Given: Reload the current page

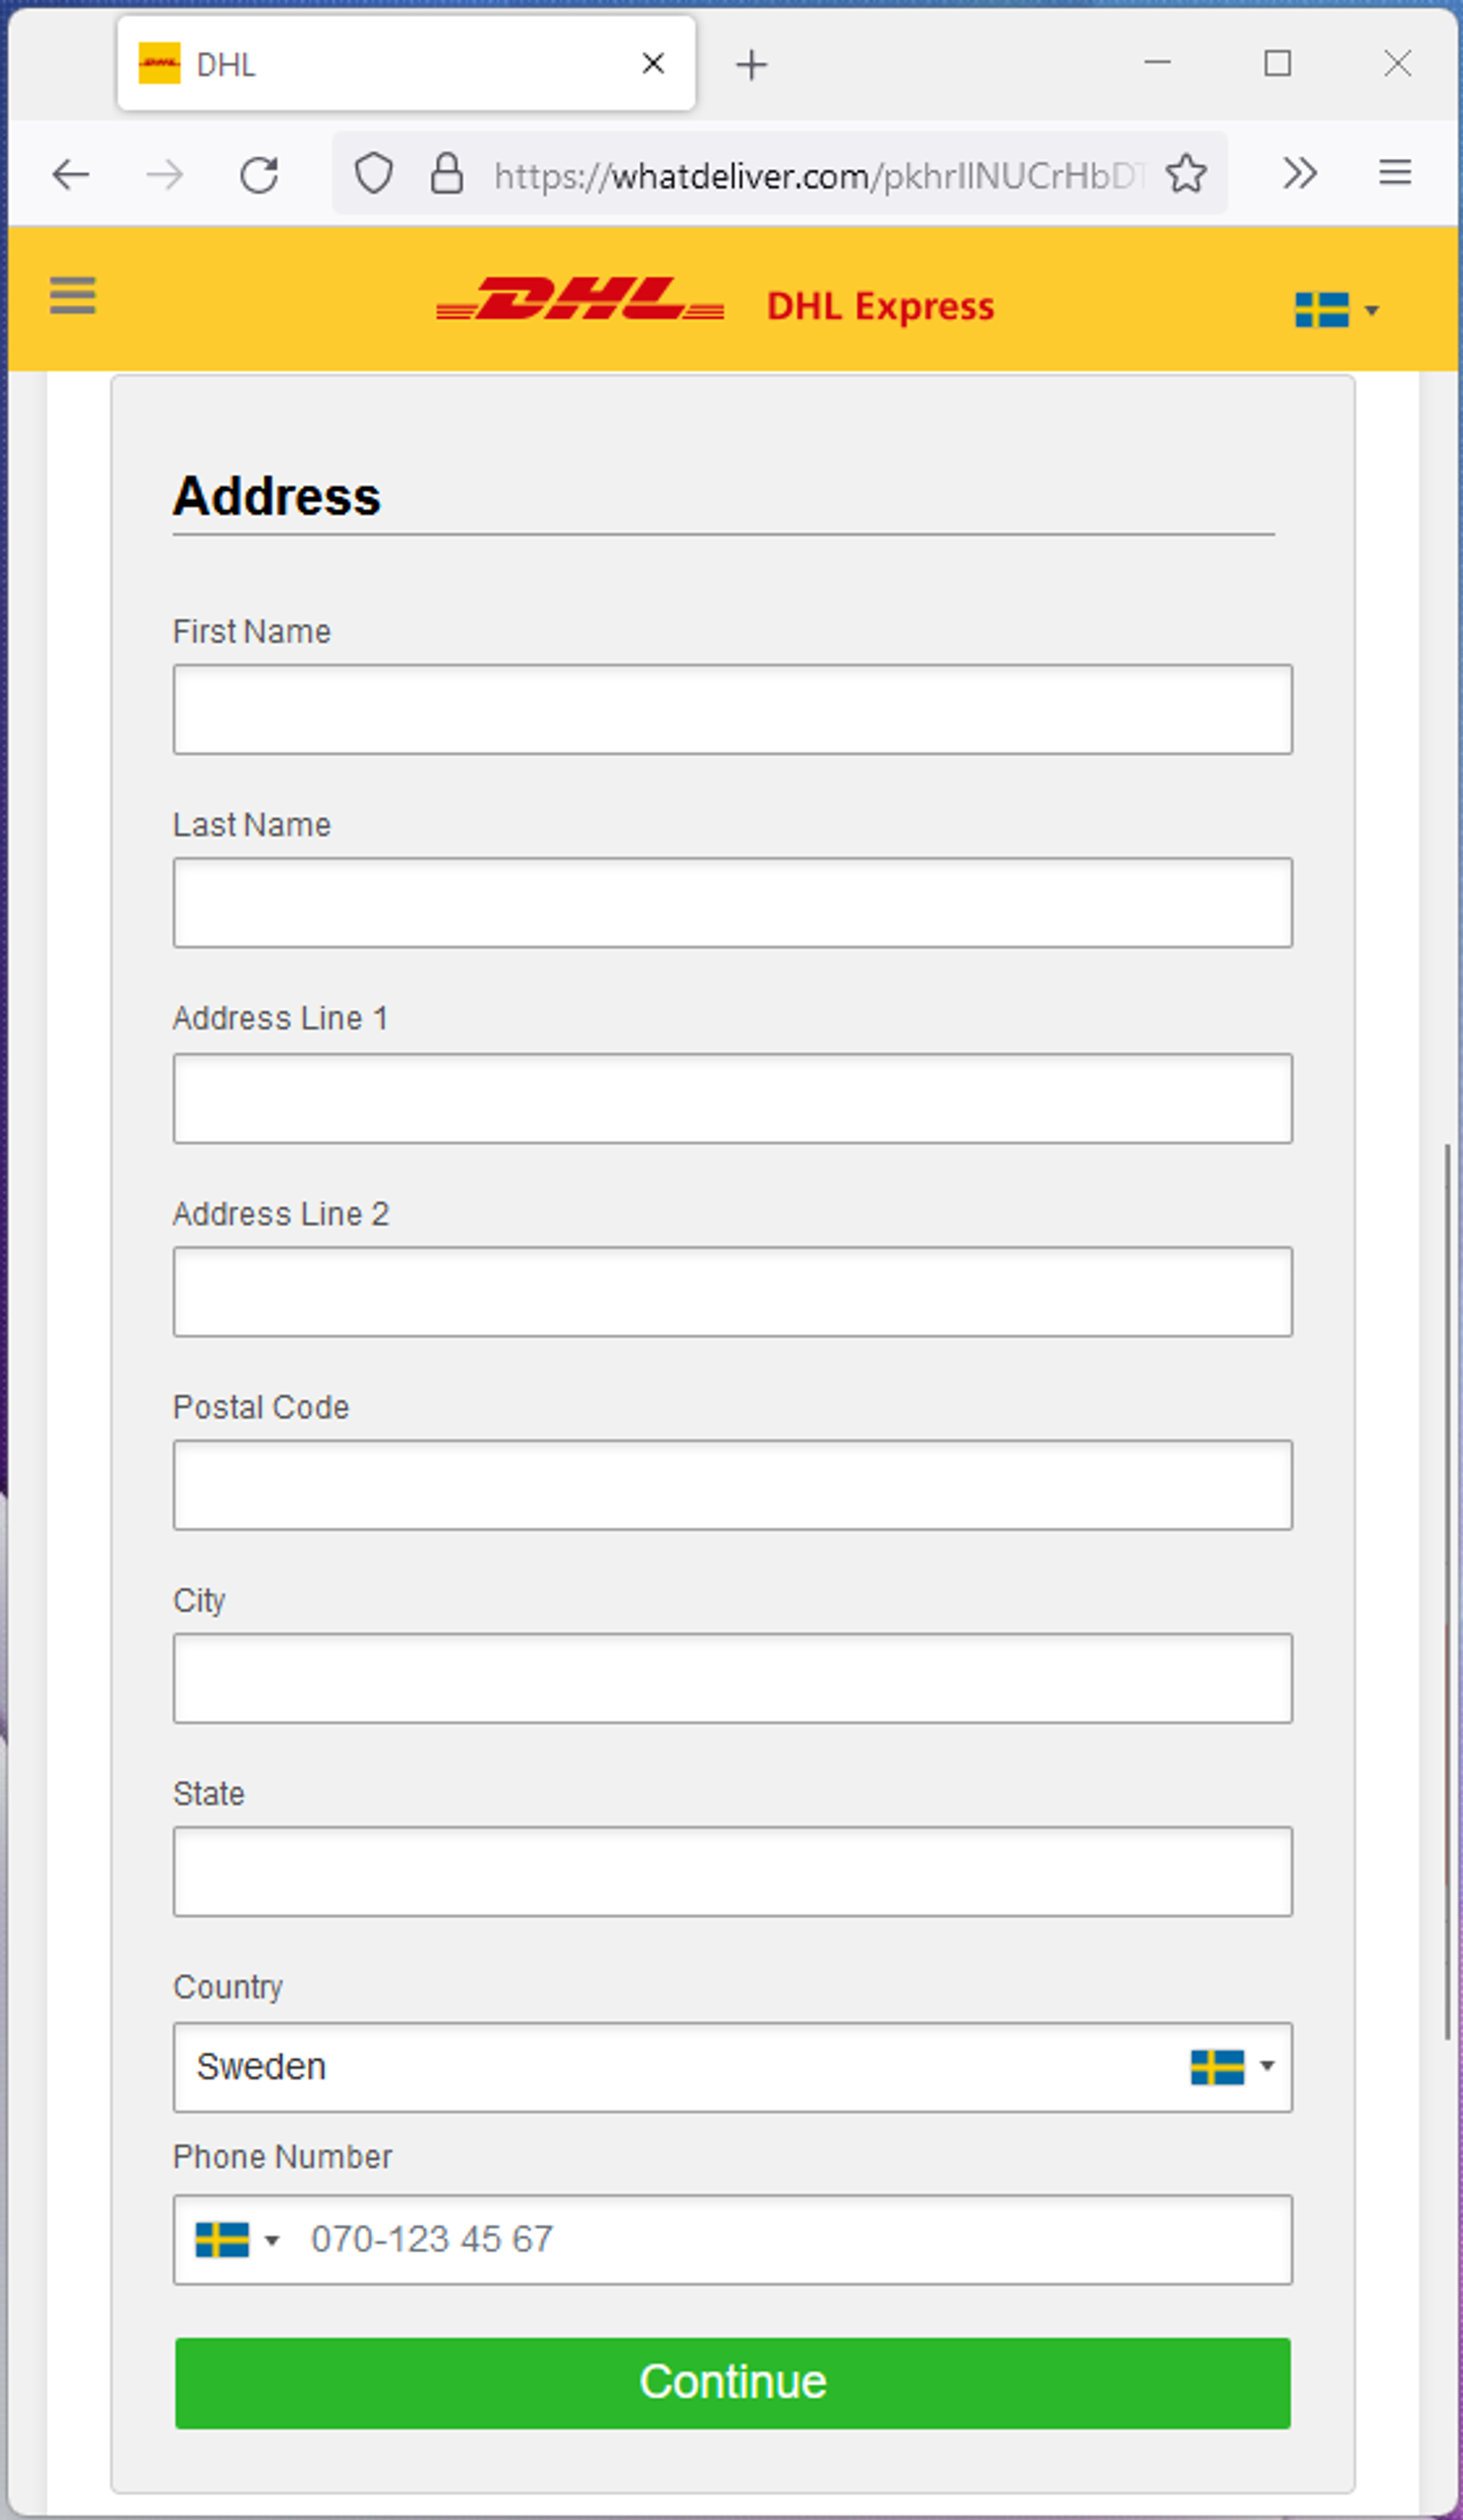Looking at the screenshot, I should click(x=259, y=175).
